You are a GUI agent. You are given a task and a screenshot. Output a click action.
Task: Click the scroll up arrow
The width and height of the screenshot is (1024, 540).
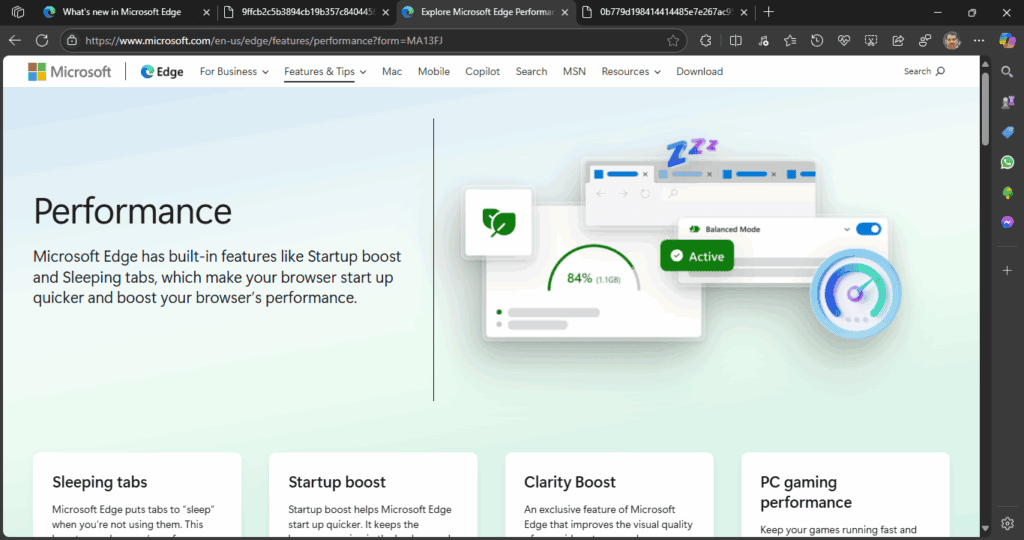tap(985, 63)
